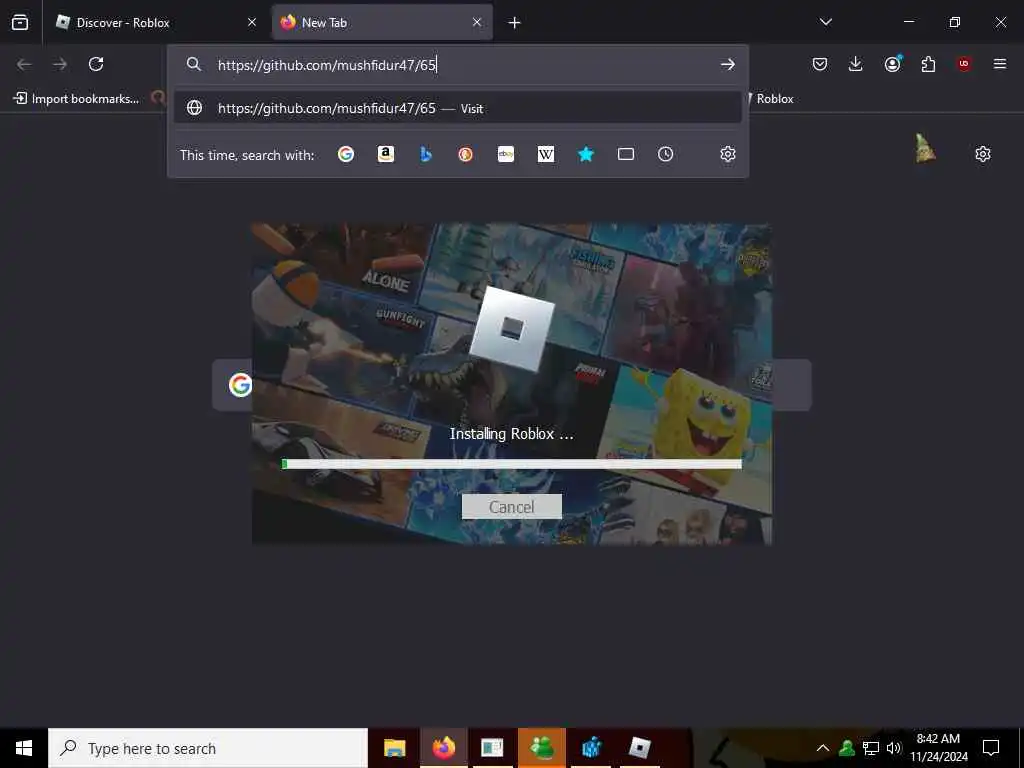
Task: Click the URL address bar field
Action: [457, 65]
